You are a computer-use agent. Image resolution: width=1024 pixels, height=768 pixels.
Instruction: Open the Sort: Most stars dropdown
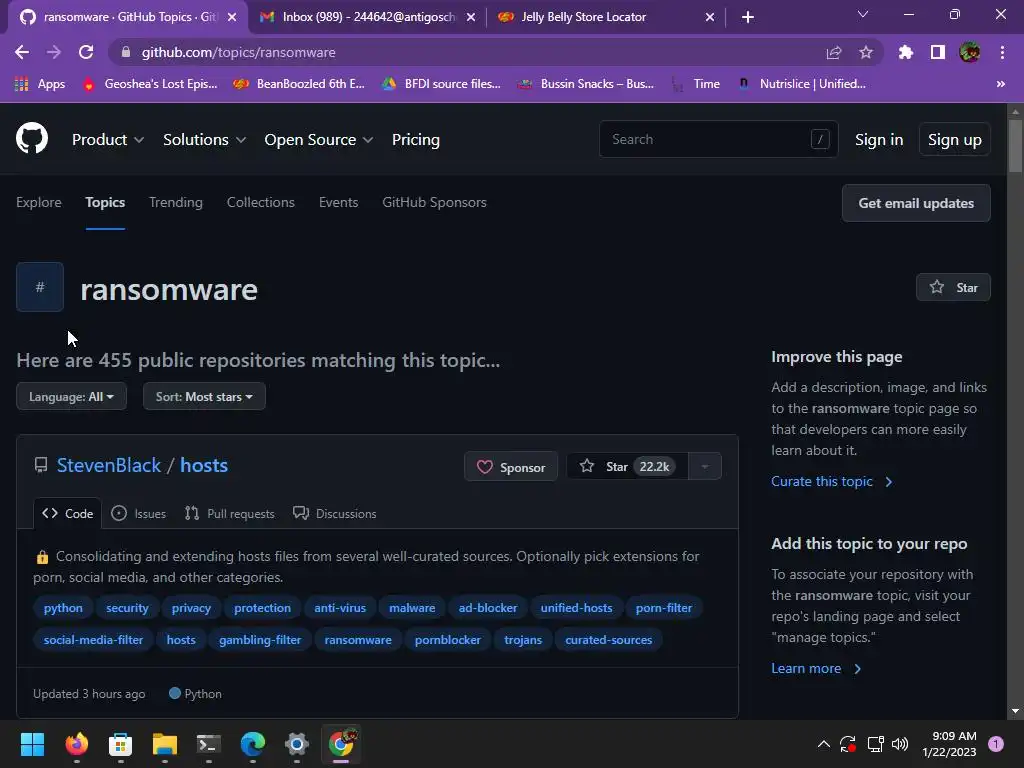coord(204,396)
